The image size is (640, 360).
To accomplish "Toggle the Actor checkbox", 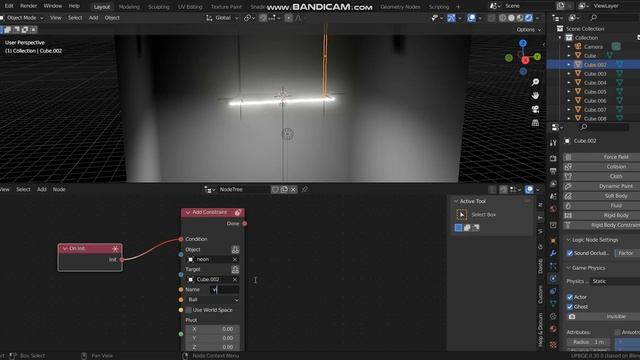I will tap(570, 297).
